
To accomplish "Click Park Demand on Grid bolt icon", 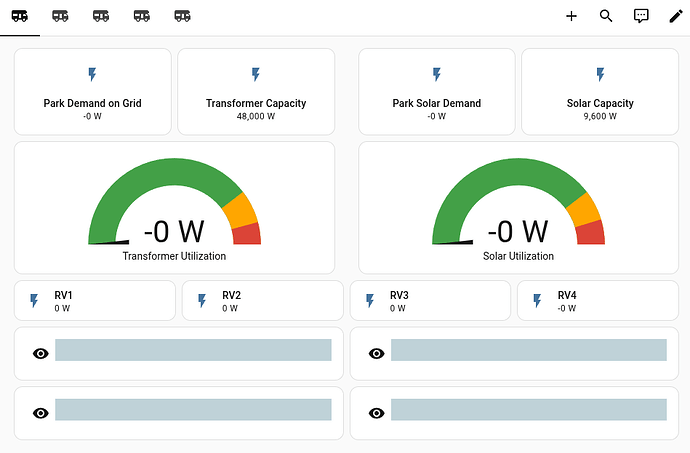I will pos(92,74).
